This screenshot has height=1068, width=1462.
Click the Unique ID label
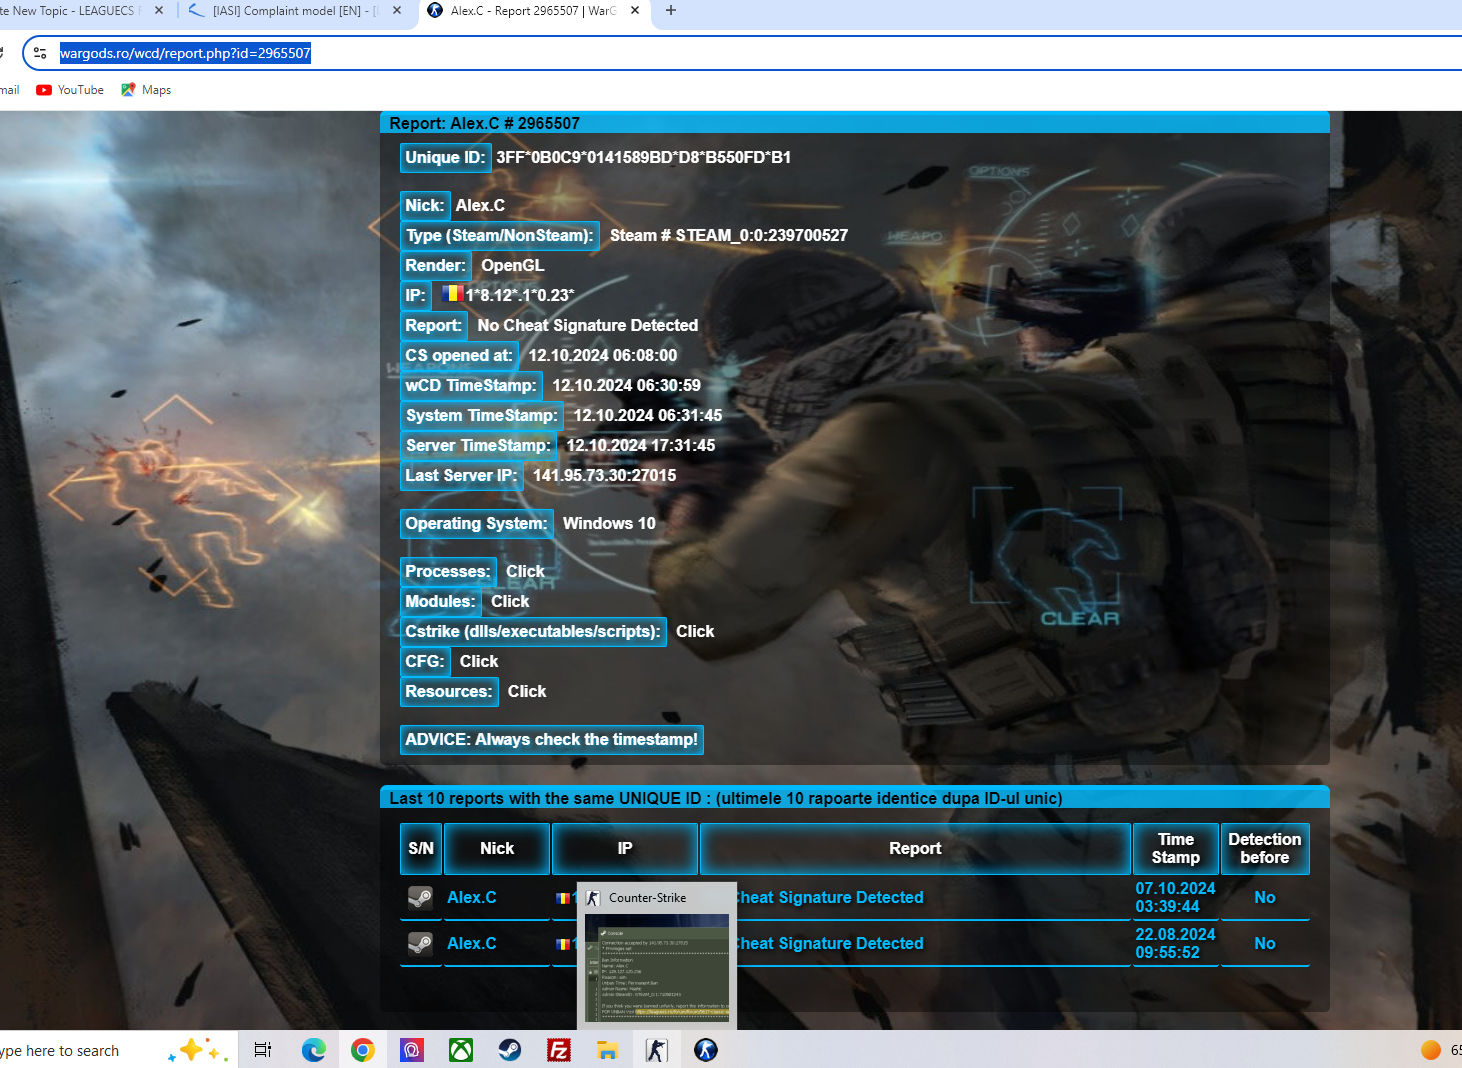tap(445, 158)
